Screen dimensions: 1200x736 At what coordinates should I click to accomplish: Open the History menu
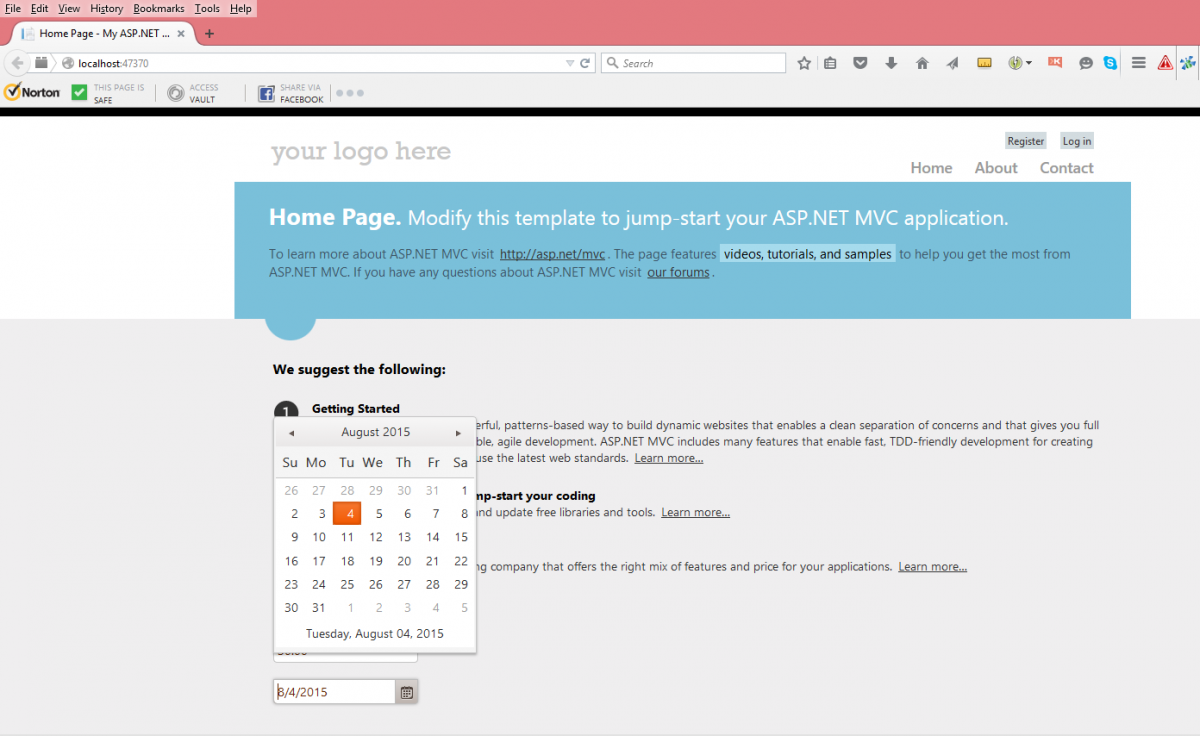coord(106,8)
